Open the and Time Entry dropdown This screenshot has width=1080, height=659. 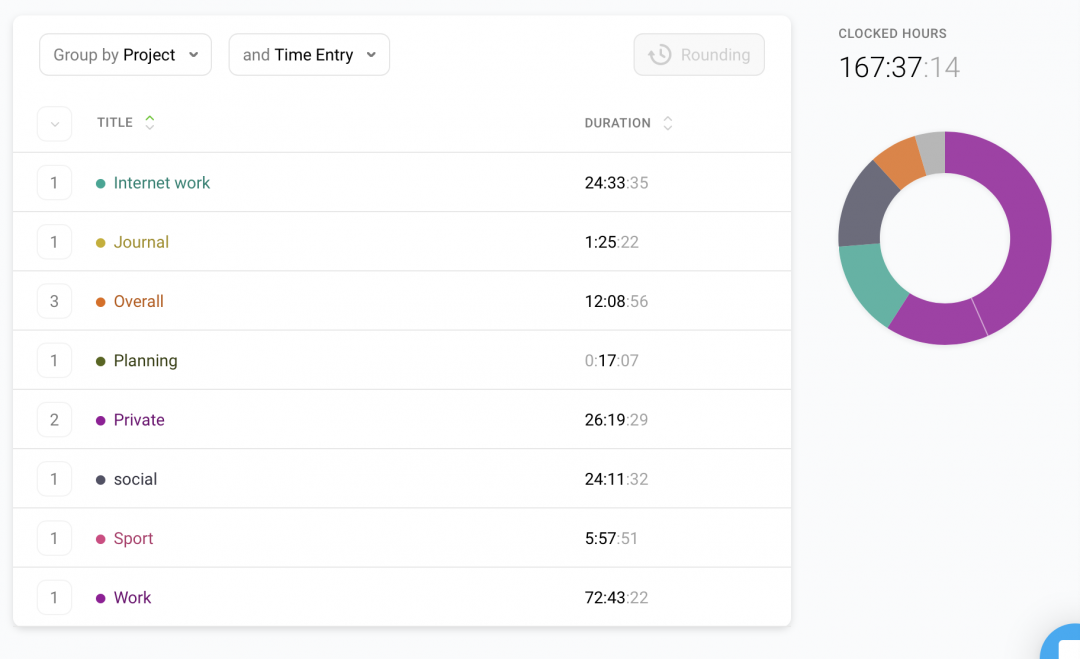[x=309, y=55]
